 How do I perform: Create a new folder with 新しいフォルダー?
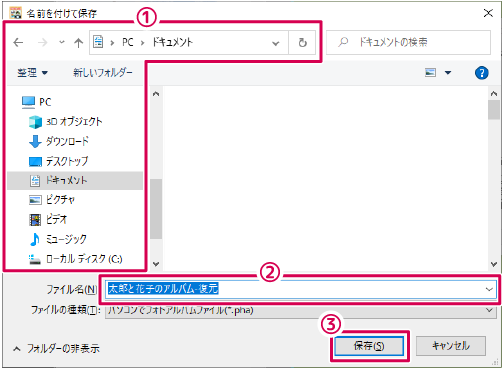click(103, 72)
